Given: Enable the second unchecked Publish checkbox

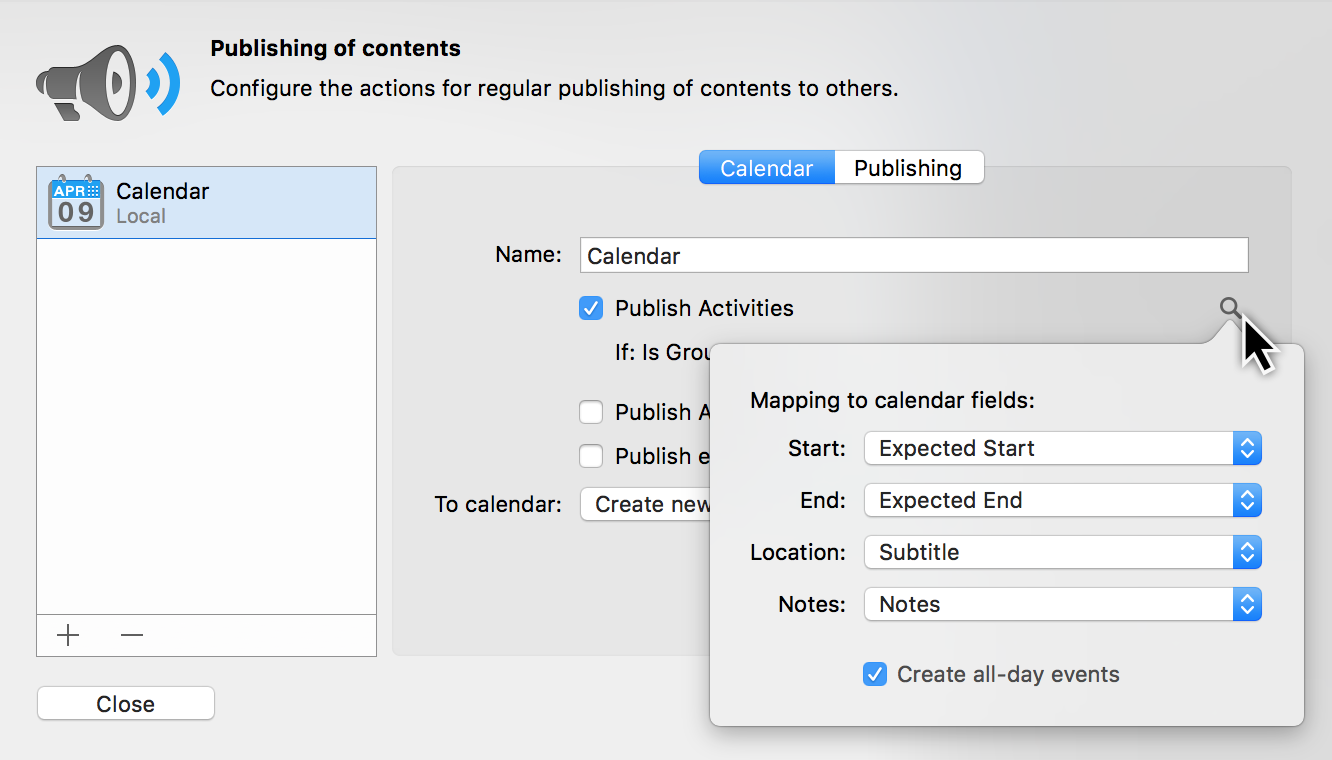Looking at the screenshot, I should [x=591, y=412].
